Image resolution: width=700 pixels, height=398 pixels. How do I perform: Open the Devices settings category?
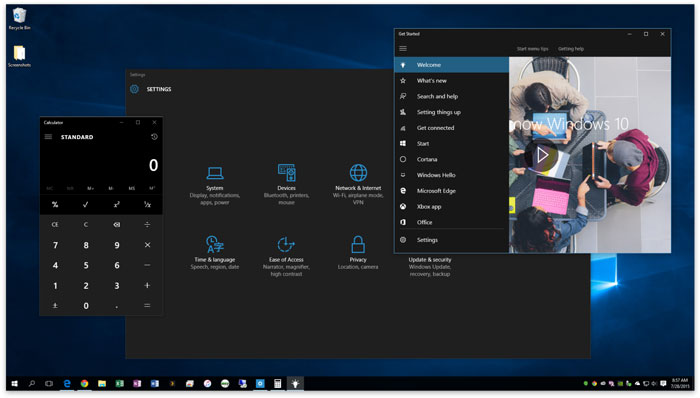coord(286,184)
